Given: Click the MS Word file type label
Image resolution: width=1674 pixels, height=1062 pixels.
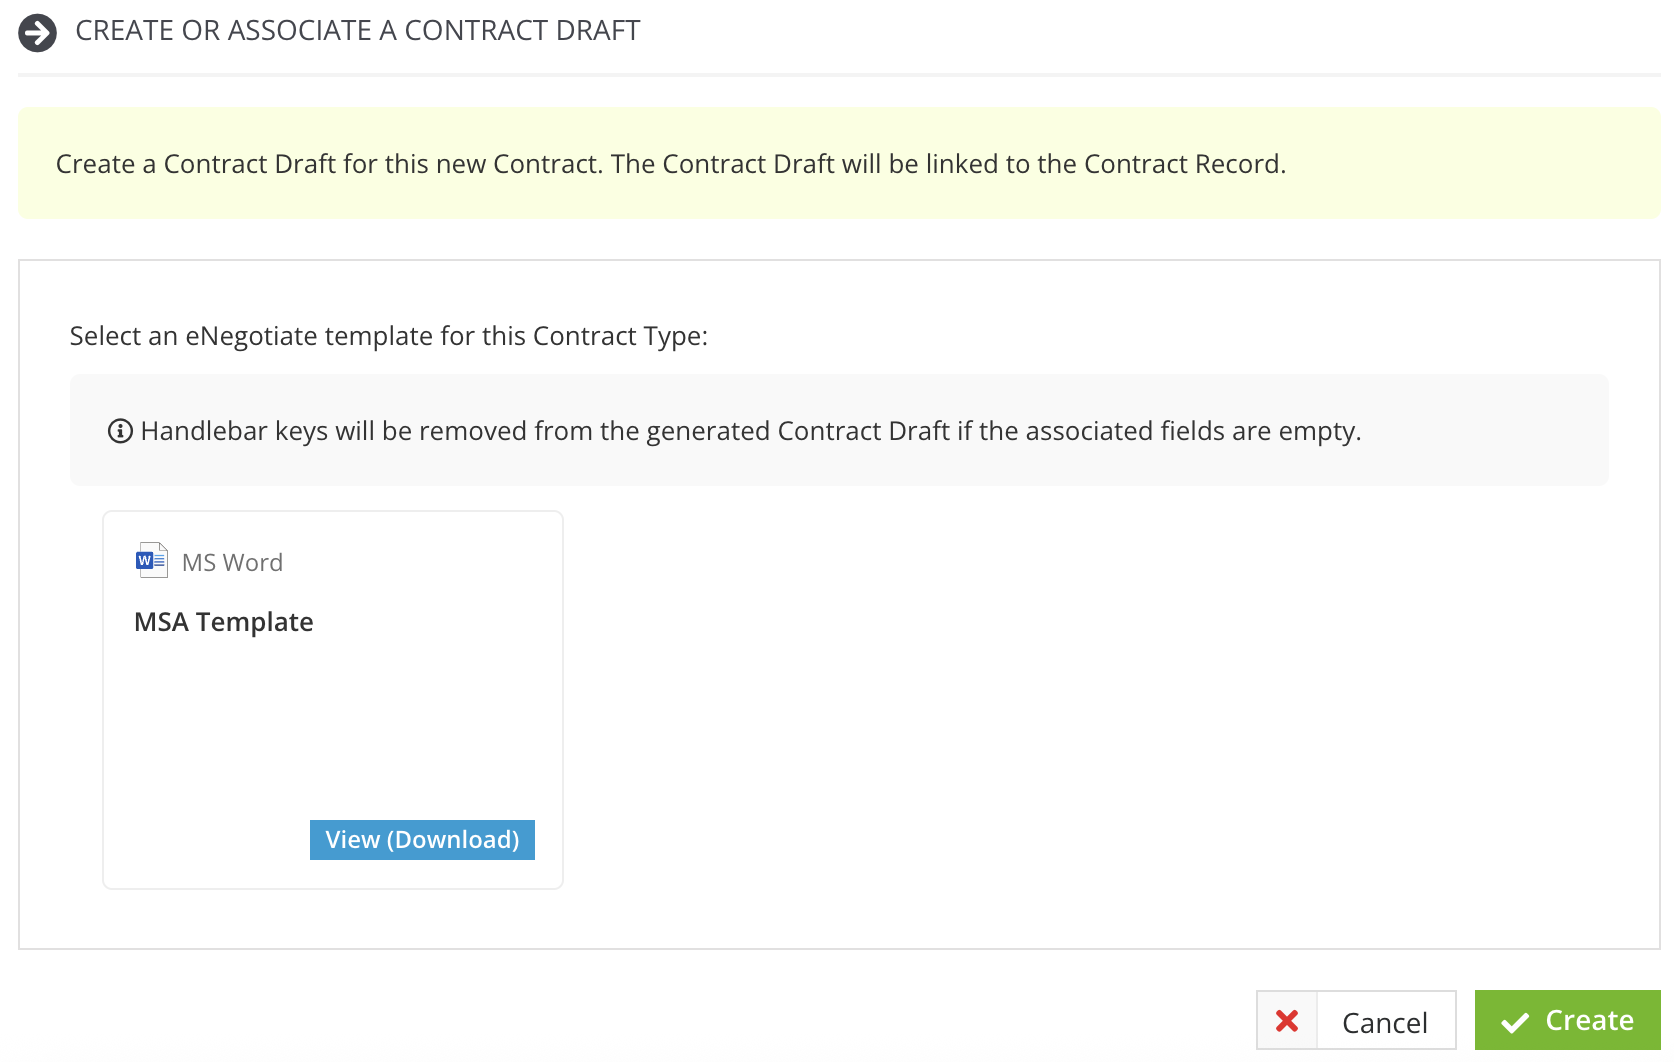Looking at the screenshot, I should (x=232, y=562).
